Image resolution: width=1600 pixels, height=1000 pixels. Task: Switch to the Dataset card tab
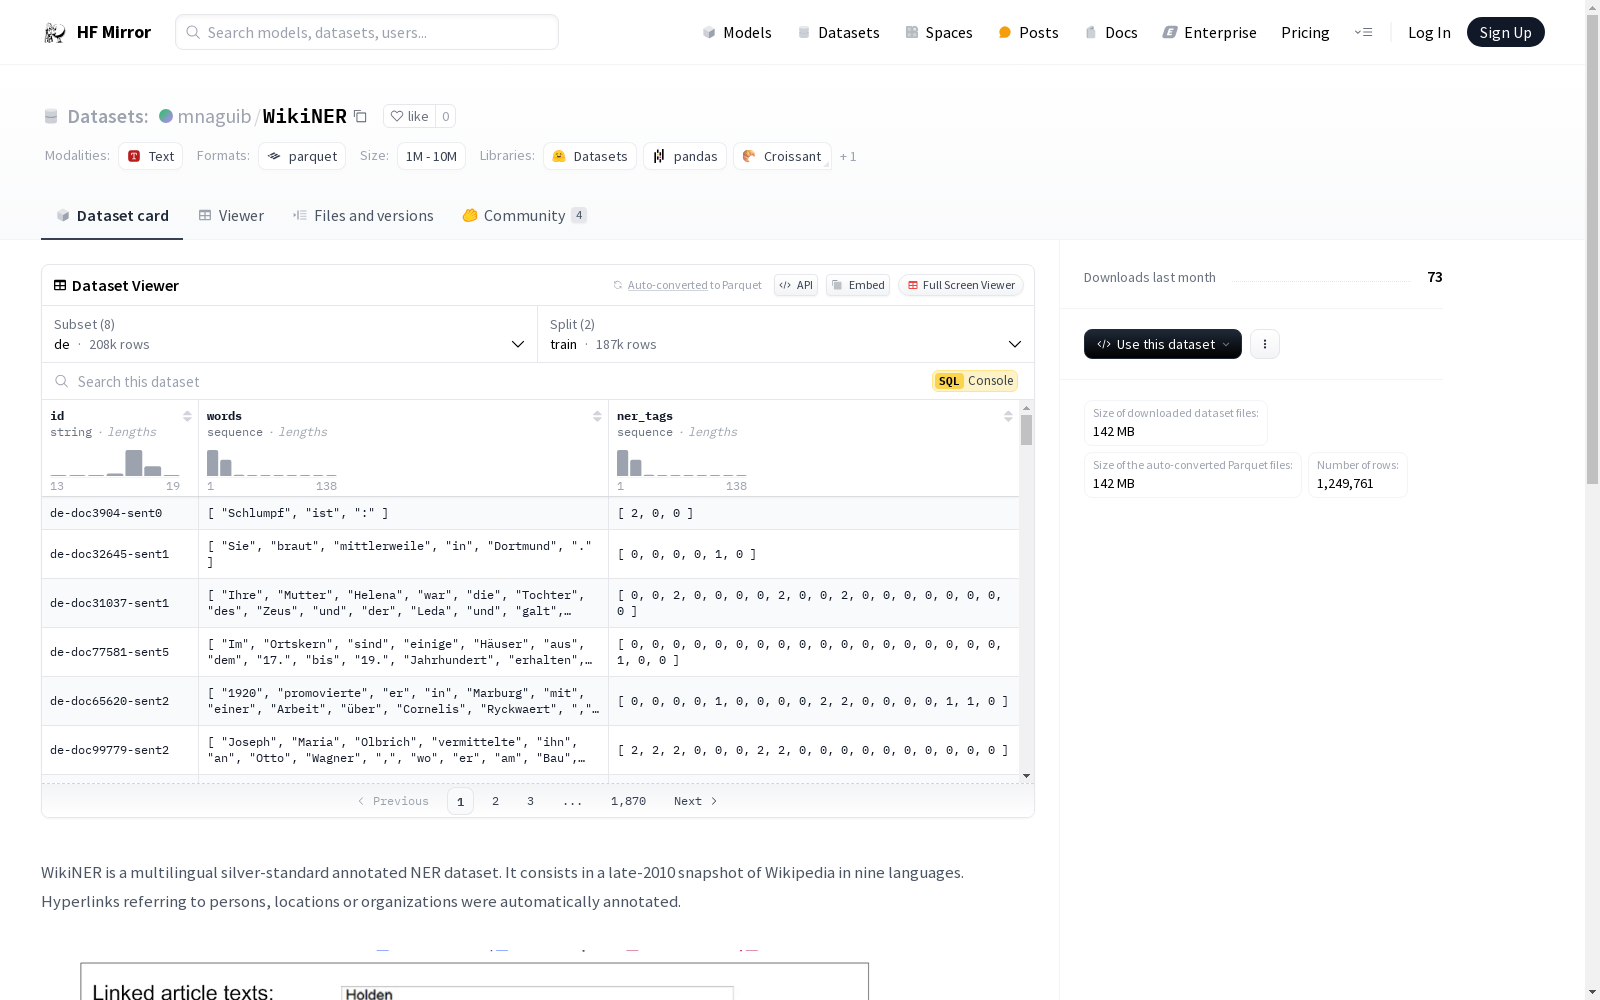112,215
